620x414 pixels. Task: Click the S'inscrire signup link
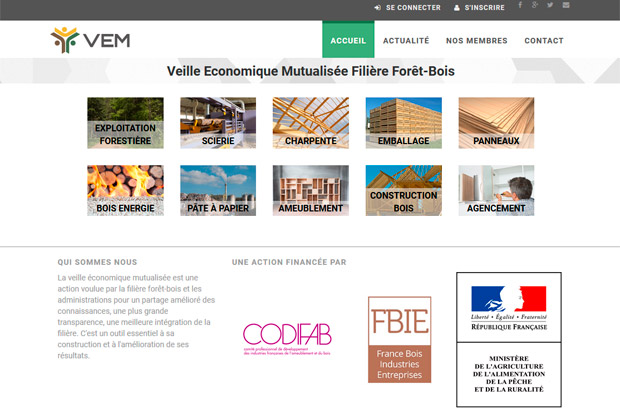[479, 8]
